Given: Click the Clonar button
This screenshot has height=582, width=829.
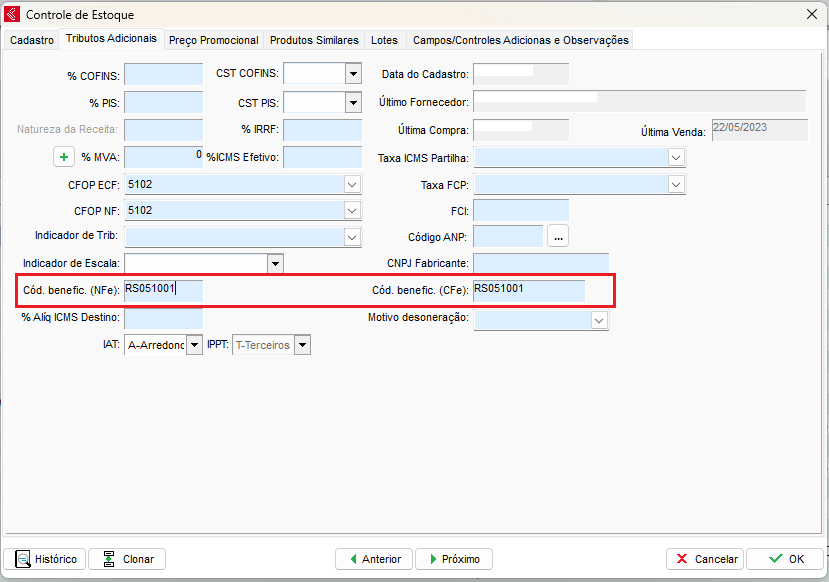Looking at the screenshot, I should [127, 559].
